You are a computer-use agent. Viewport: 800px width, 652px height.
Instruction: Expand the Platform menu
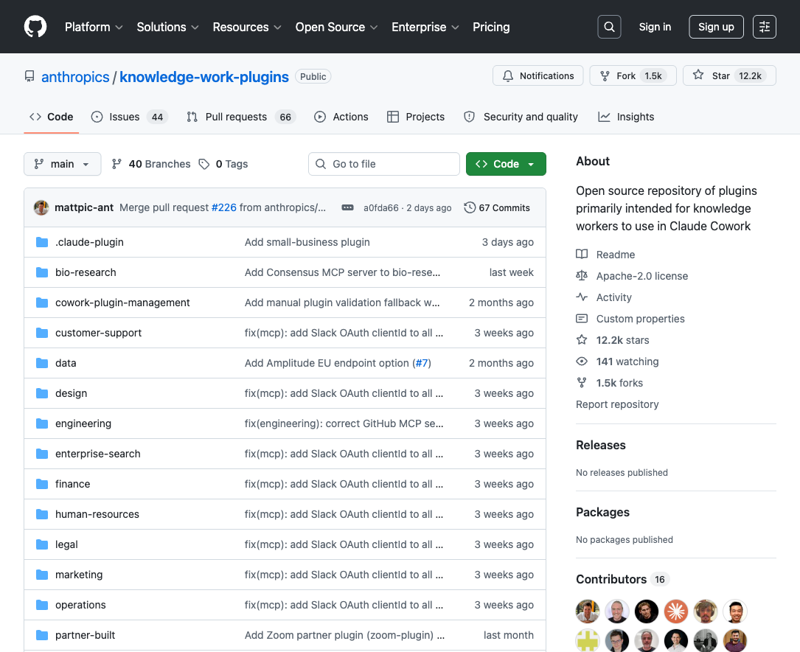[93, 27]
